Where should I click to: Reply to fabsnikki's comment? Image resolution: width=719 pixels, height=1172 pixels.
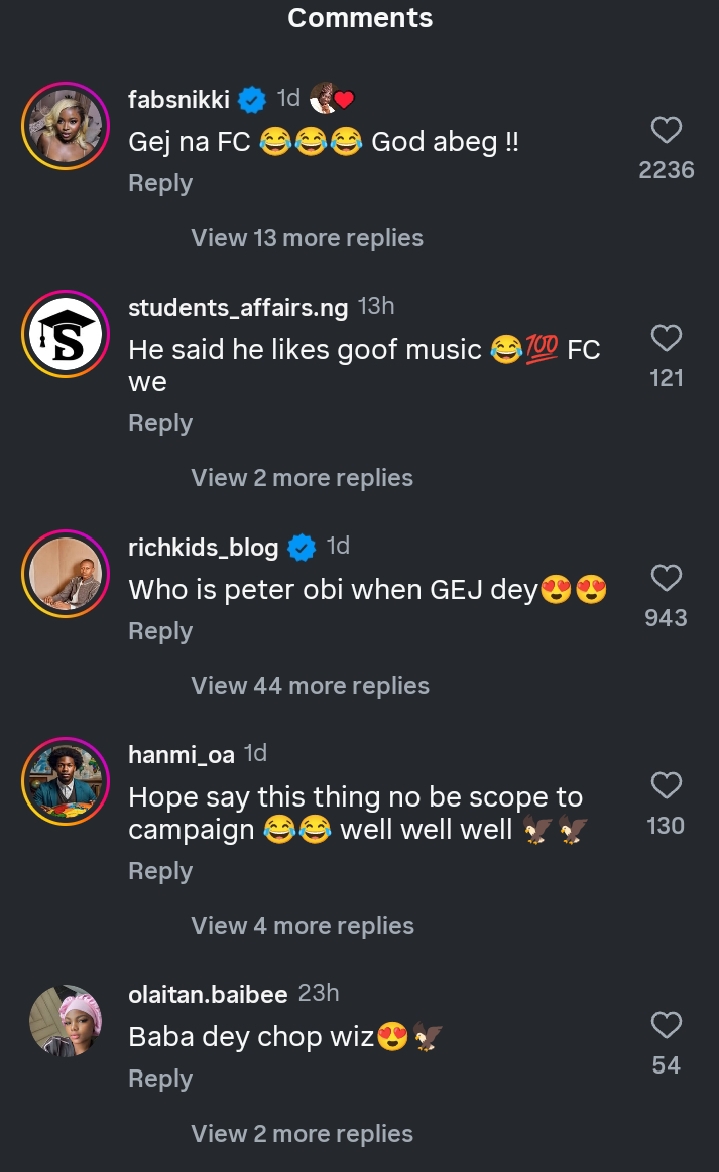[x=160, y=183]
